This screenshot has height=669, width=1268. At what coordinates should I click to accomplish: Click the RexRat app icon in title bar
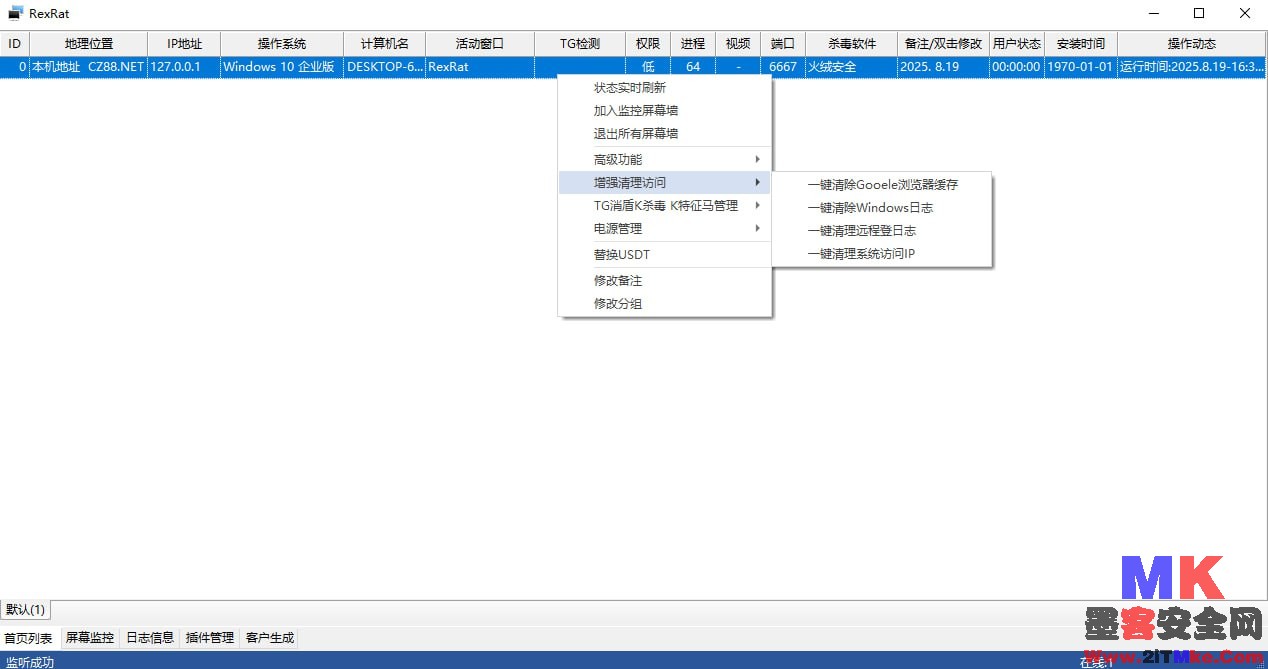click(x=15, y=14)
